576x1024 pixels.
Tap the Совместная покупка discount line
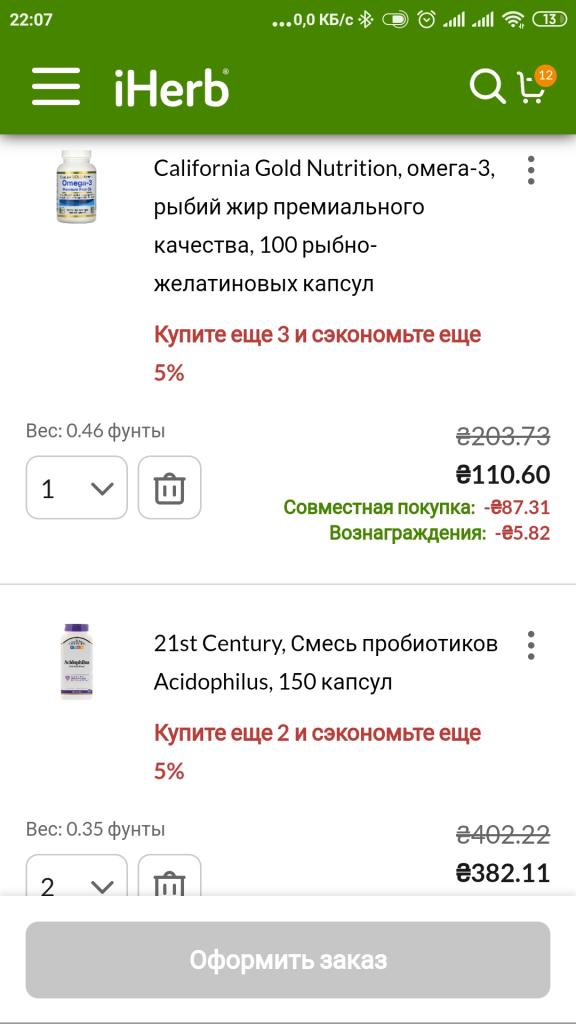[417, 507]
